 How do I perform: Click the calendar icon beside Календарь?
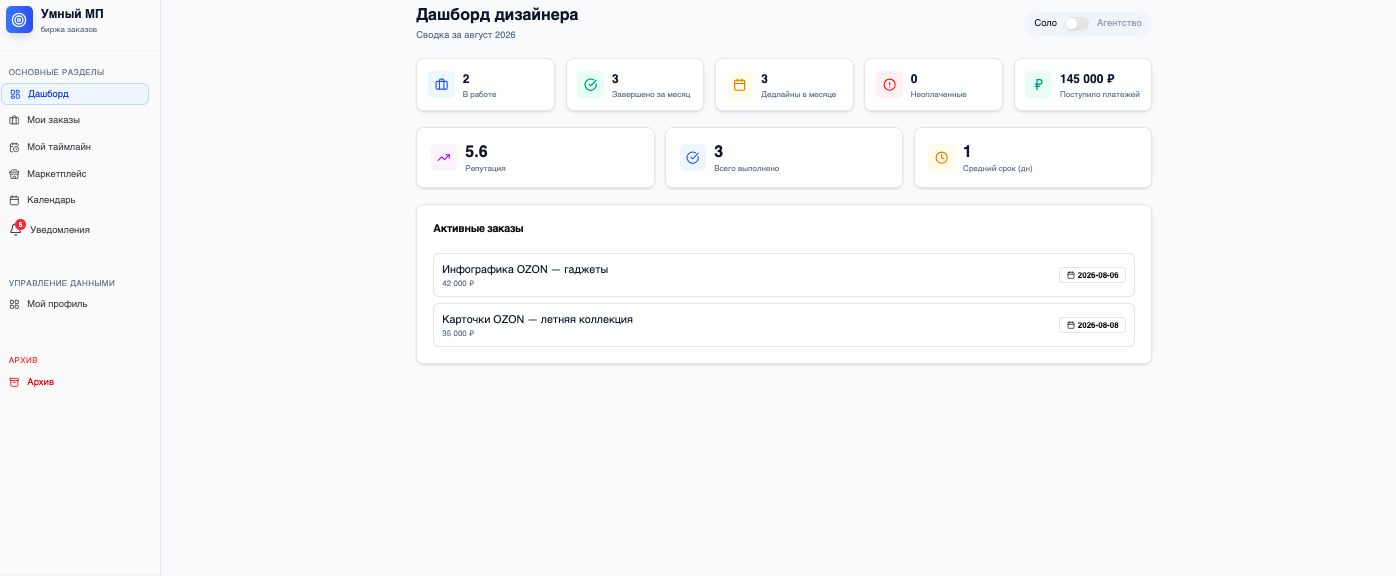click(14, 200)
